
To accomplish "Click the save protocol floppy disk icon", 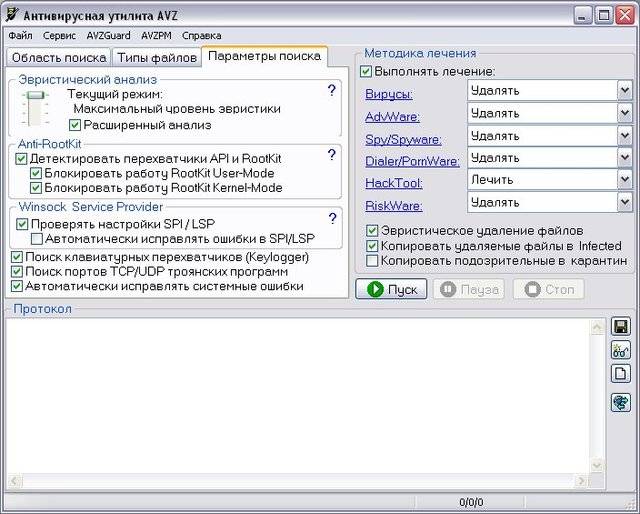I will 620,327.
